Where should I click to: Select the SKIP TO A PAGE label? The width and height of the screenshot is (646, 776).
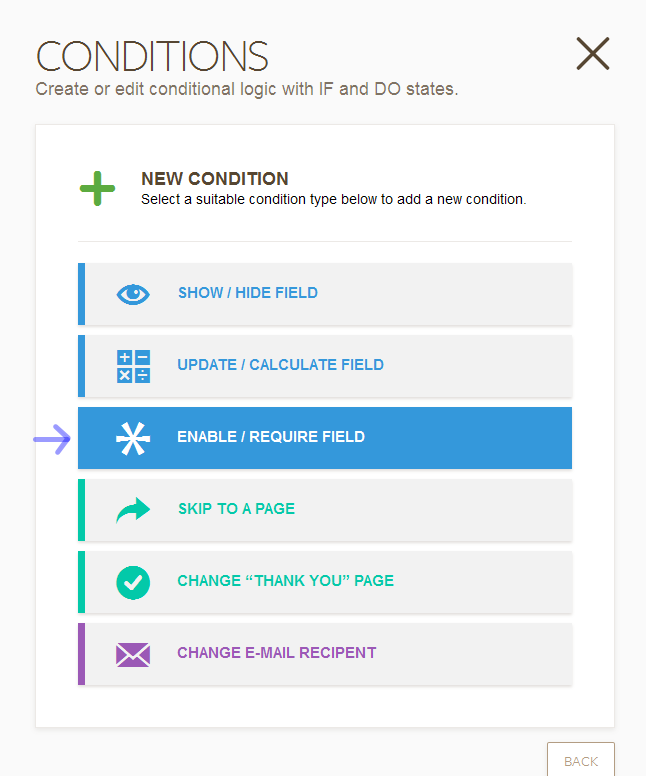[x=236, y=509]
